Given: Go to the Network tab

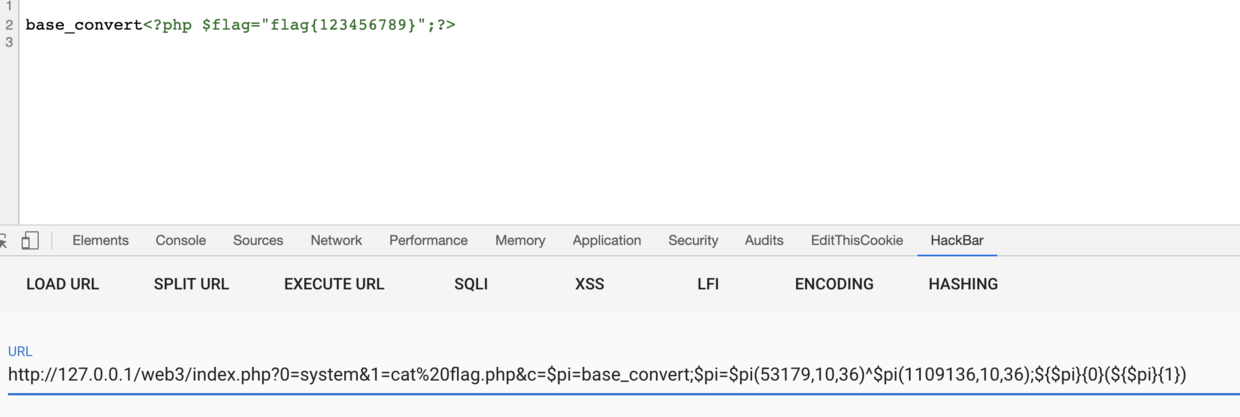Looking at the screenshot, I should tap(336, 240).
